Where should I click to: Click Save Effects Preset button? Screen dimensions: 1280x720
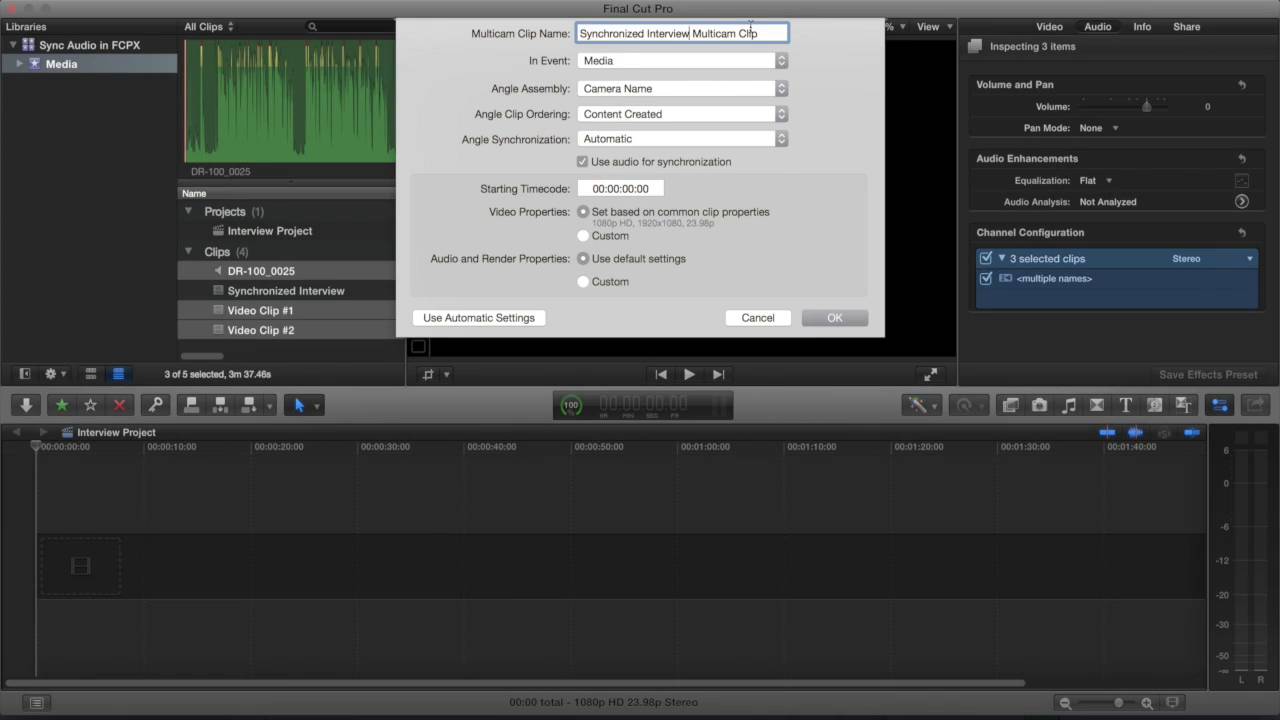click(1208, 374)
